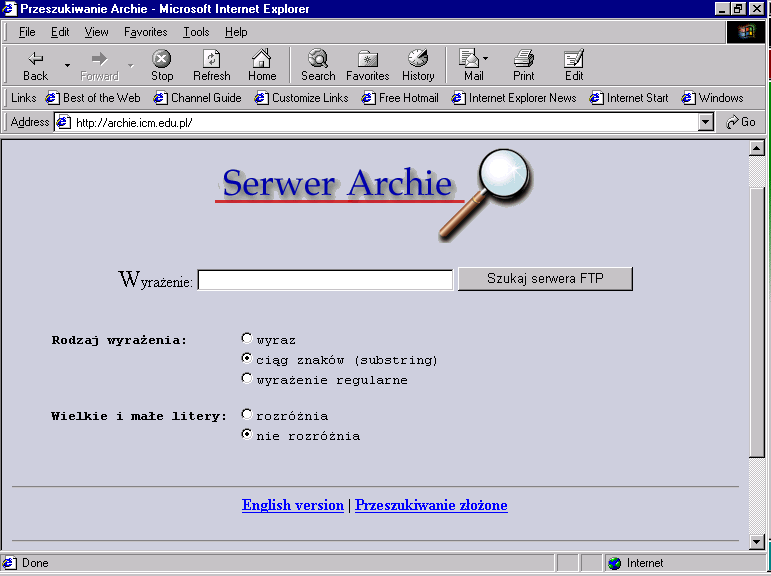Select the 'rozróżnia' case-sensitive radio button
The width and height of the screenshot is (771, 576).
pyautogui.click(x=247, y=415)
